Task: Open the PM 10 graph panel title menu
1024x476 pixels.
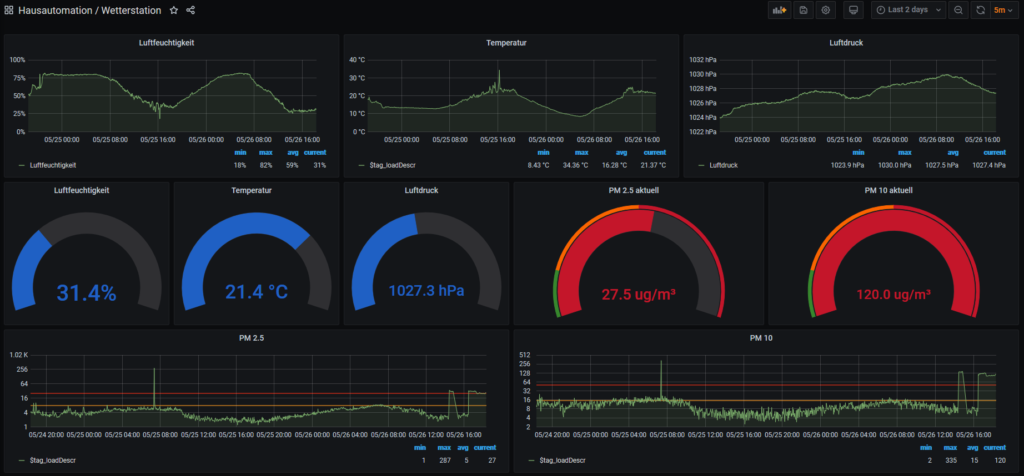Action: [761, 338]
